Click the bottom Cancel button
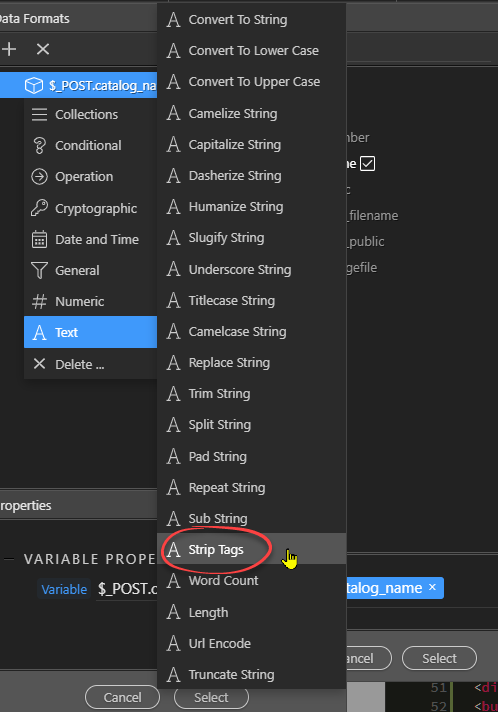 click(122, 697)
